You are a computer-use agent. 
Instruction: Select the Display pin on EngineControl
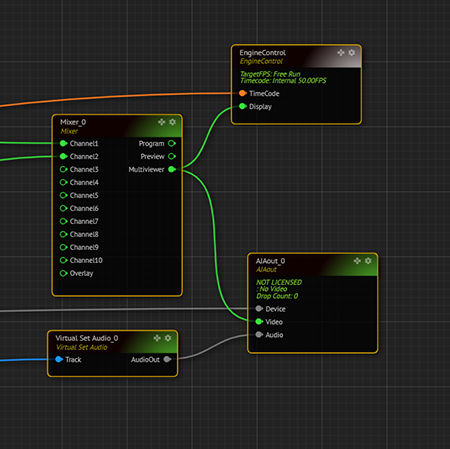(x=243, y=106)
